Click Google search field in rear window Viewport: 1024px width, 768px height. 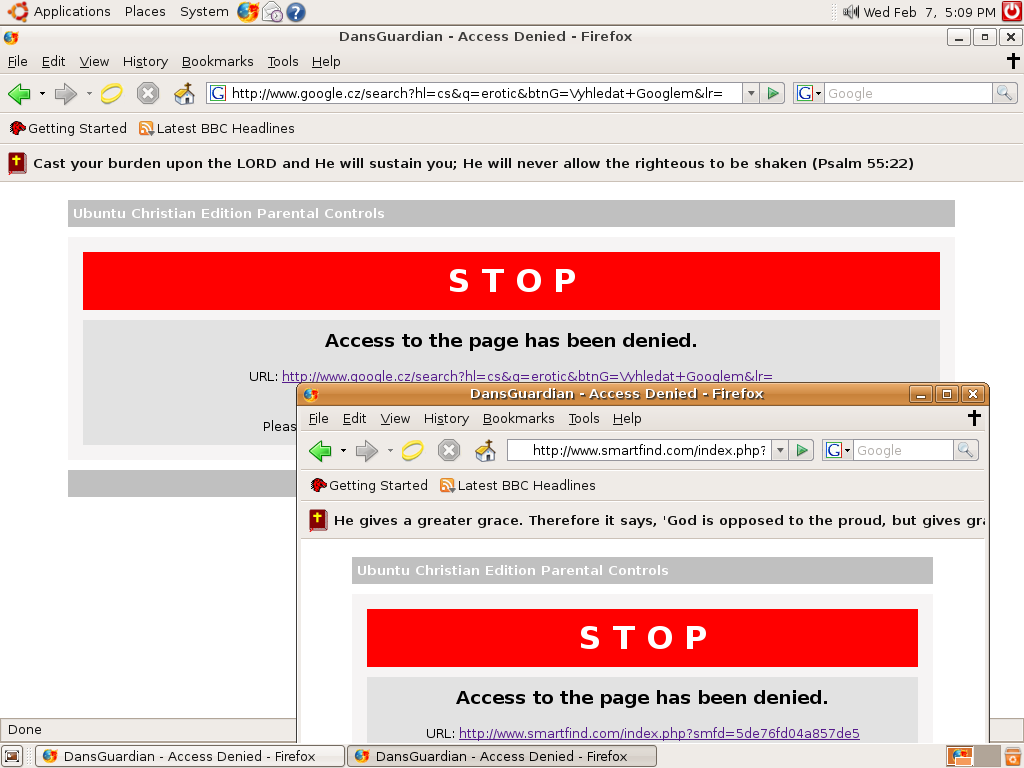pyautogui.click(x=908, y=93)
